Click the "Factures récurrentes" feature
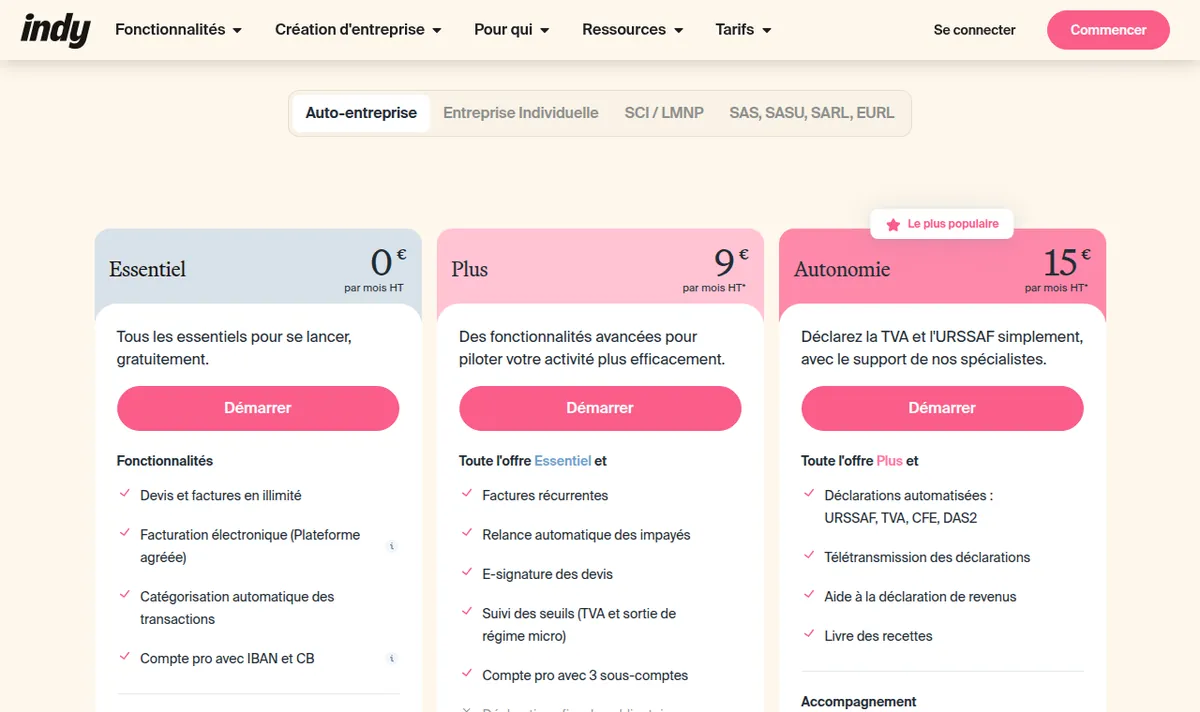Image resolution: width=1200 pixels, height=712 pixels. click(x=545, y=495)
